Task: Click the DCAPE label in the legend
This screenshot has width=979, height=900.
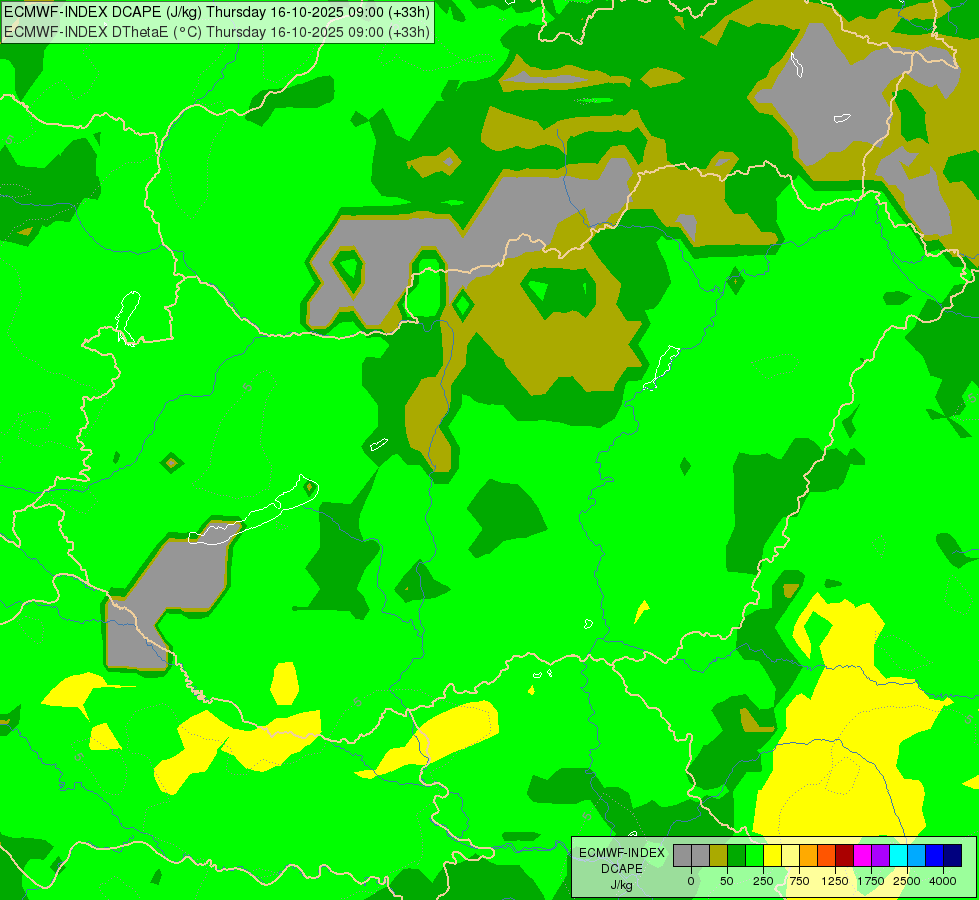Action: (x=622, y=869)
